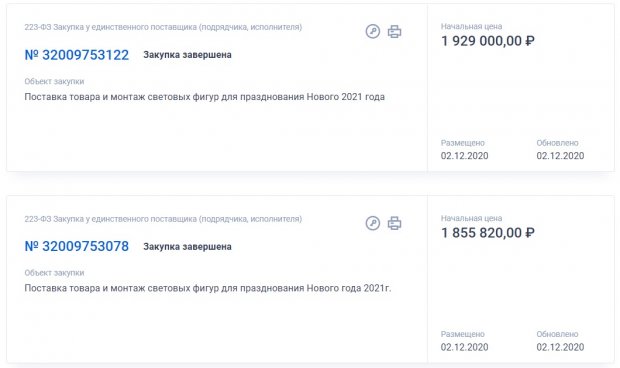620x368 pixels.
Task: Click the electronic signature icon for purchase 32009753122
Action: point(372,31)
